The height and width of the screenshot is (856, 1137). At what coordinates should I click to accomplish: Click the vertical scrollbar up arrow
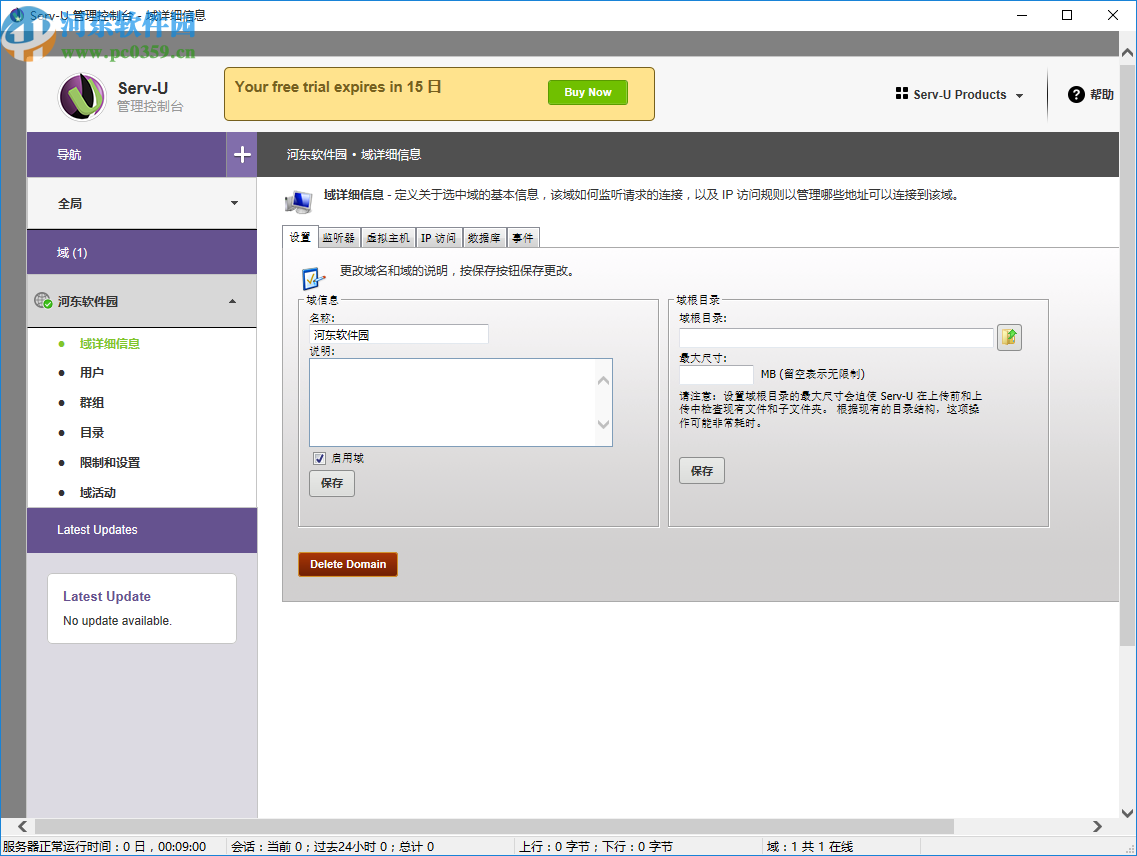point(1128,52)
